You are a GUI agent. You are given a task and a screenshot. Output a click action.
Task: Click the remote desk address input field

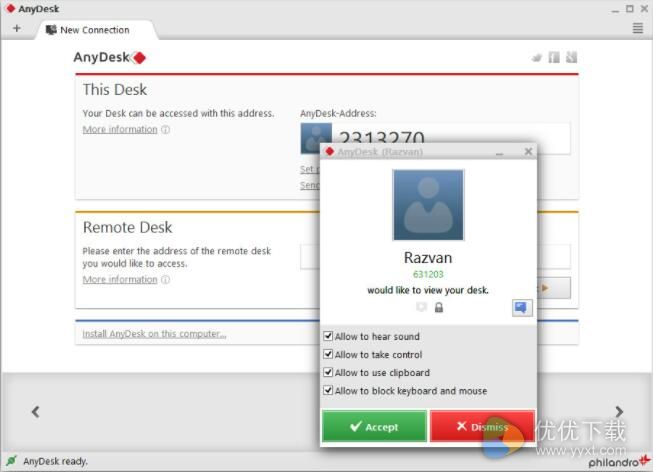[310, 257]
